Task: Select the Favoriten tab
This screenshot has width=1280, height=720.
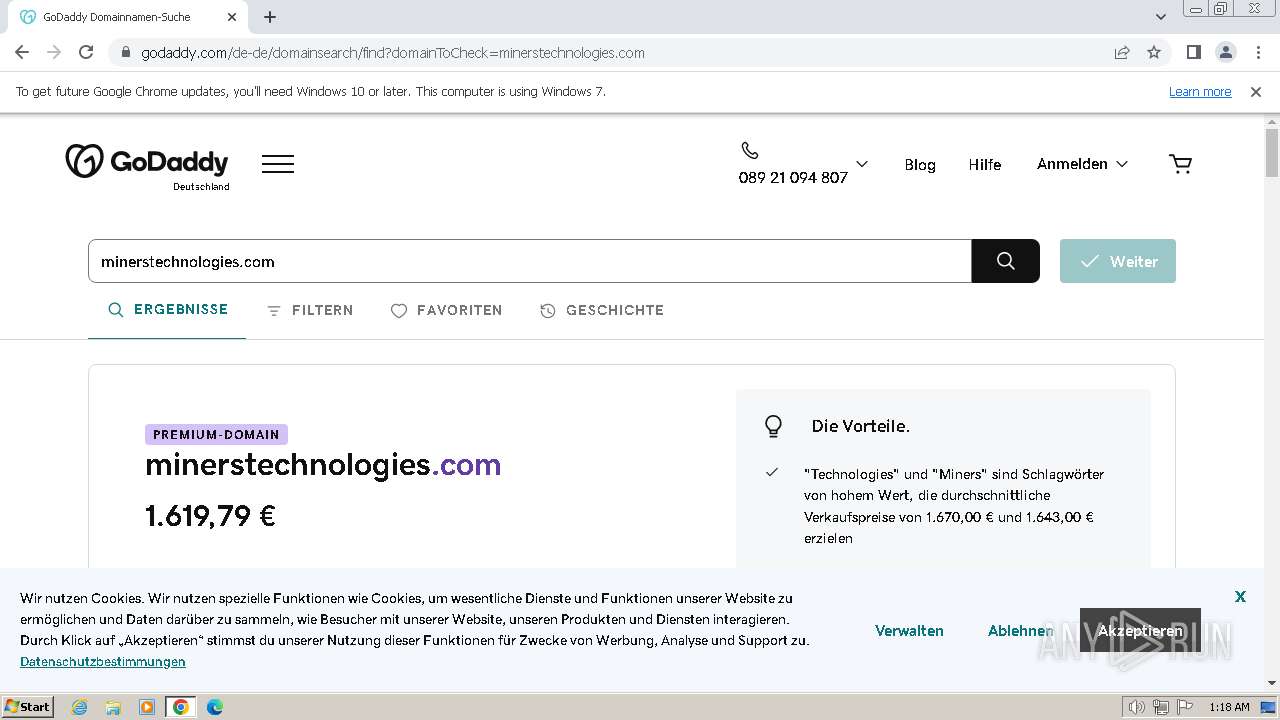Action: (446, 311)
